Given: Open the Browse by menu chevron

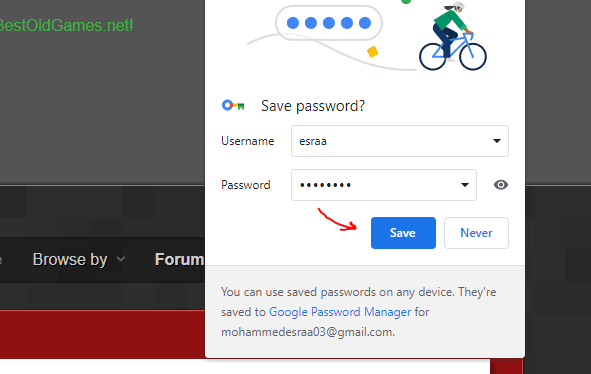Looking at the screenshot, I should point(121,259).
